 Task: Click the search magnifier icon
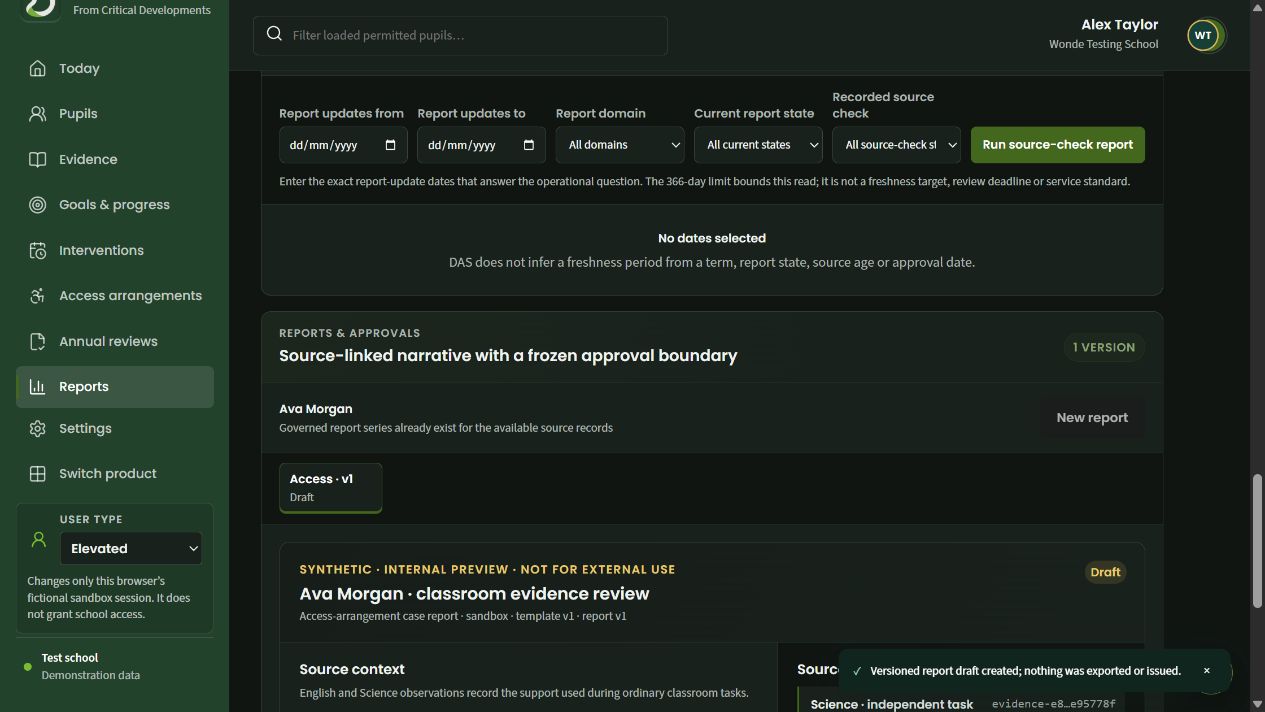(x=274, y=34)
